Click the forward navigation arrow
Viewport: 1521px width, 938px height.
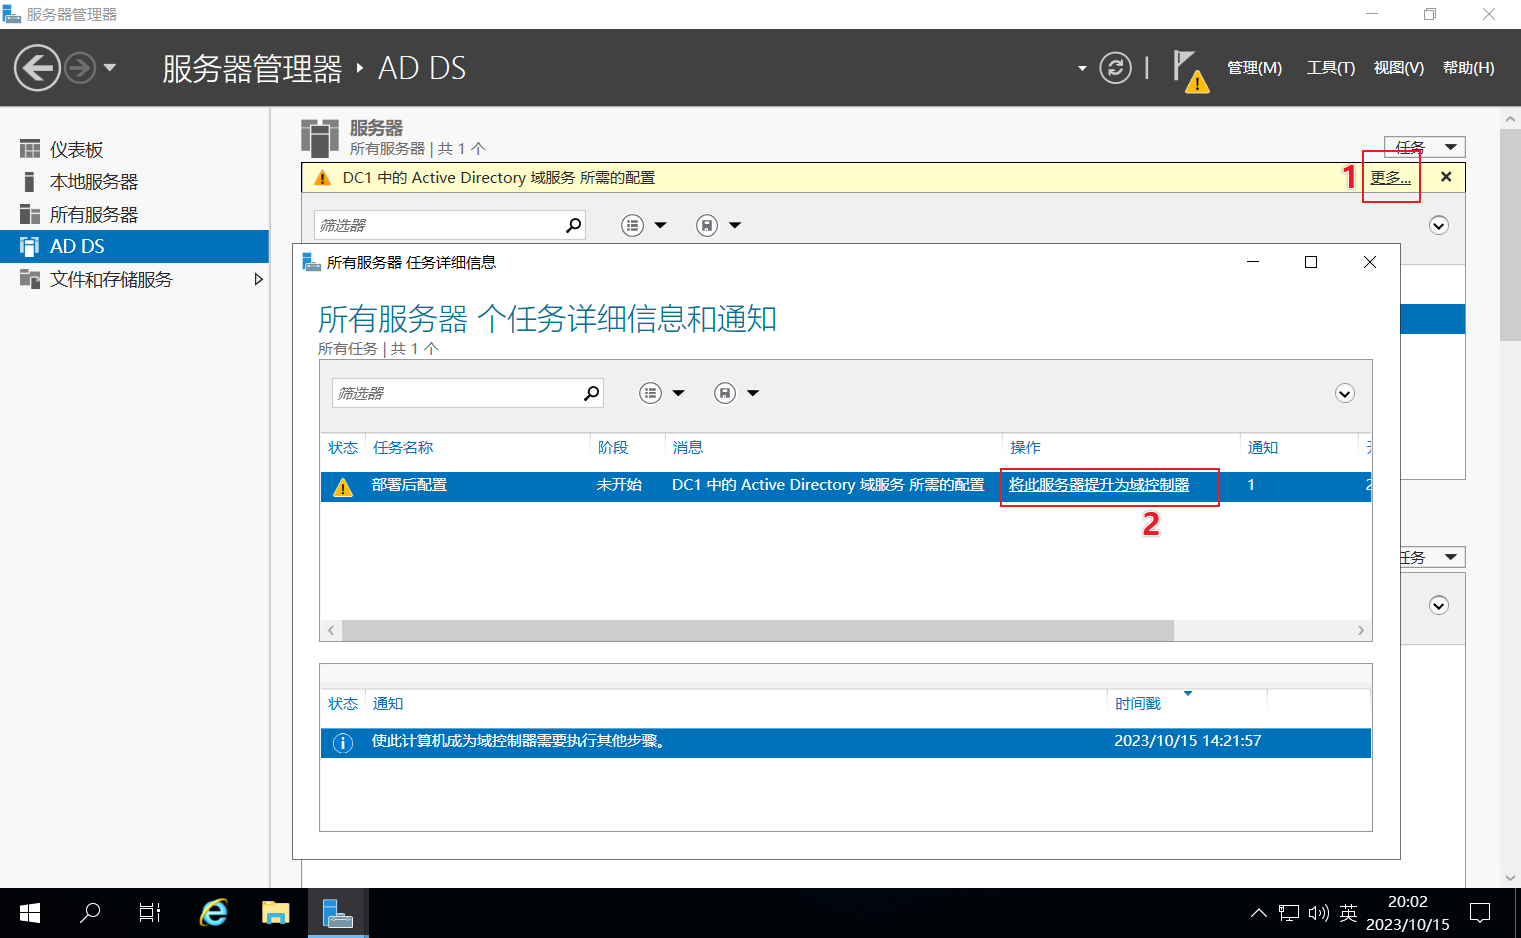[x=80, y=68]
